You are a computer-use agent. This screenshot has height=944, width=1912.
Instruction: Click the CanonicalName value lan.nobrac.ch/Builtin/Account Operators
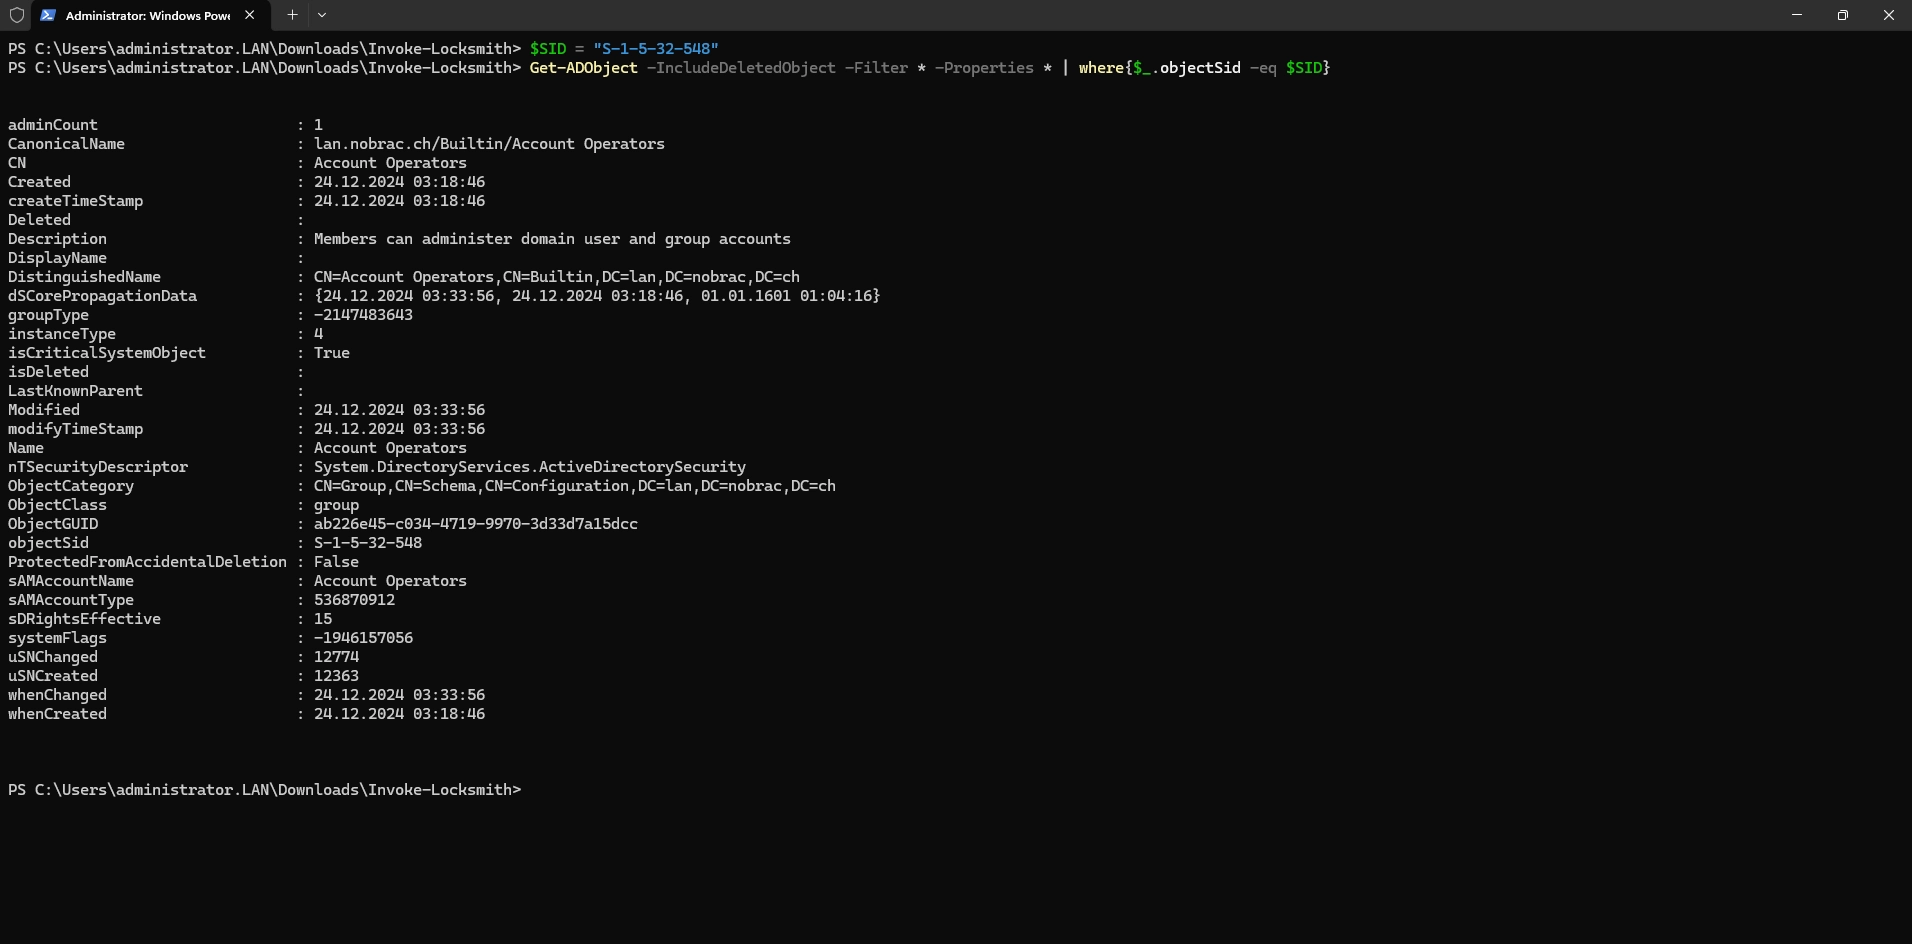click(489, 144)
